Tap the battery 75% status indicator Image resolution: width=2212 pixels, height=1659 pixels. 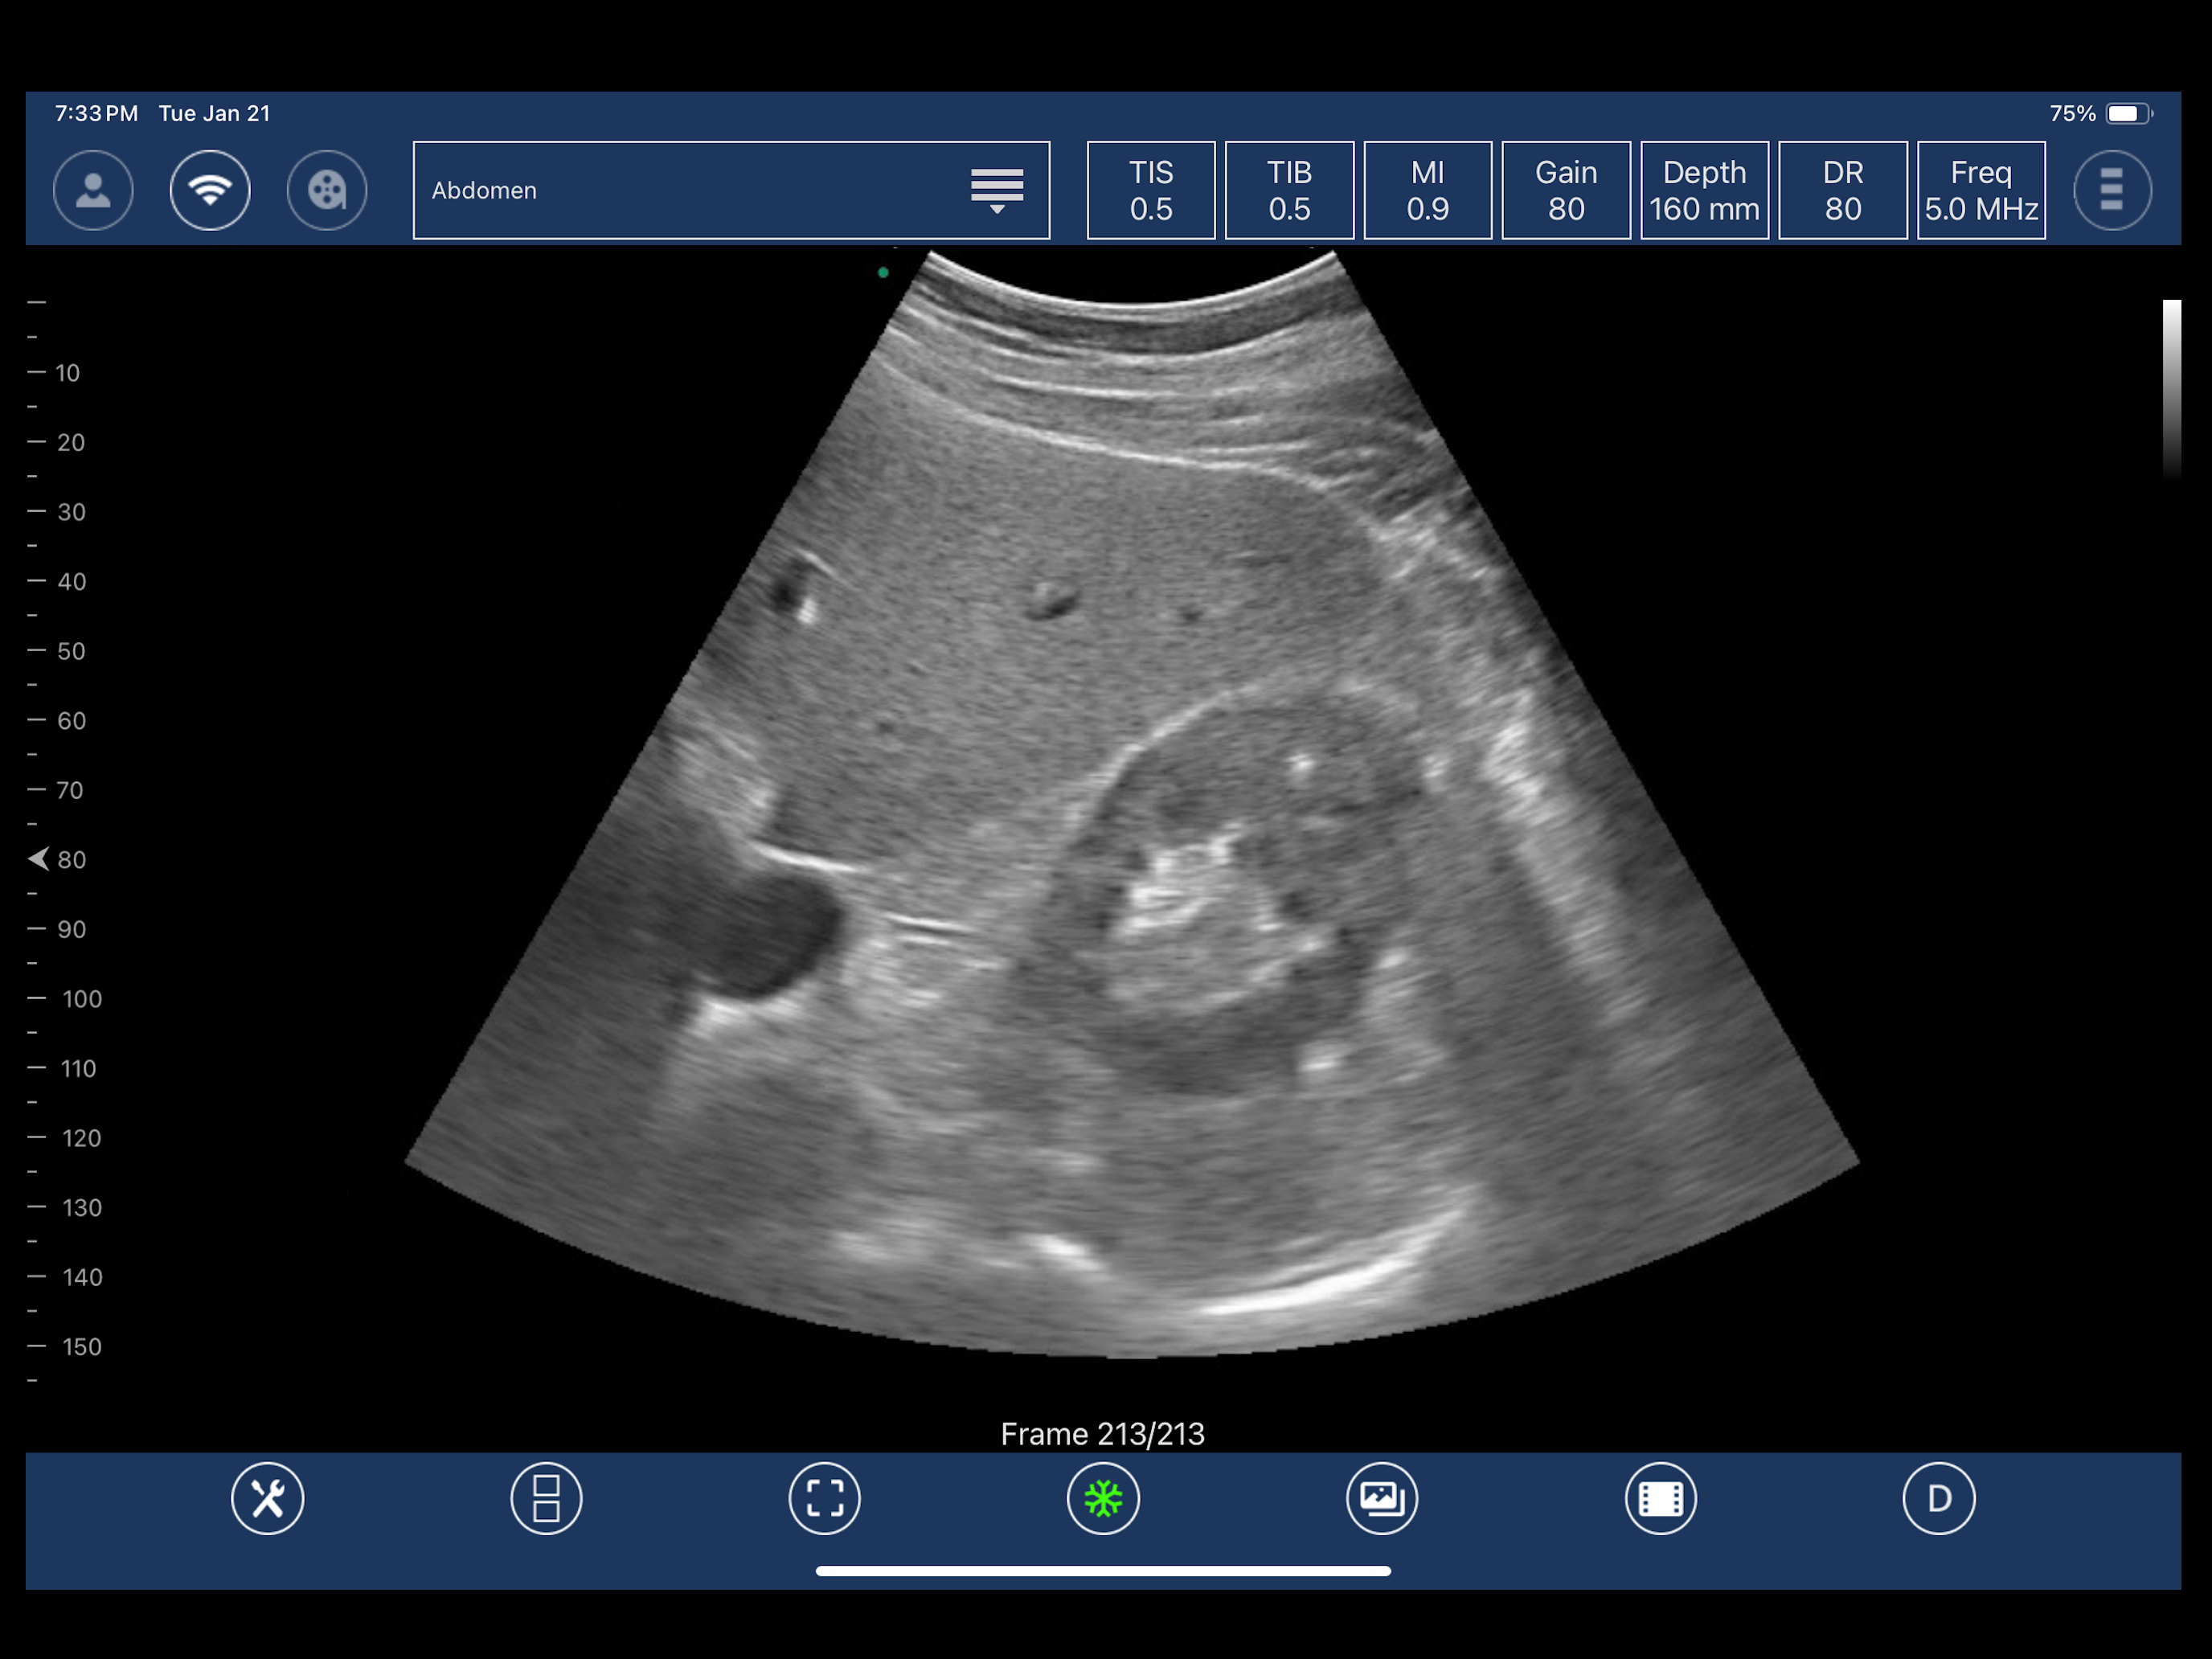click(x=2100, y=113)
